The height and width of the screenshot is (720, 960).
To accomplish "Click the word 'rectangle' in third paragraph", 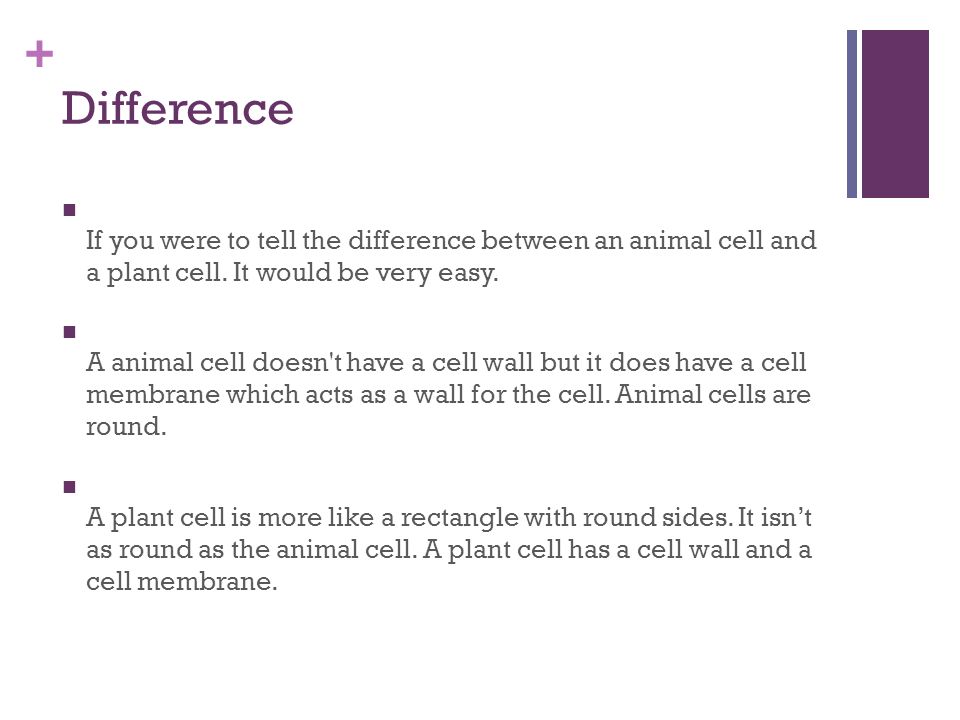I will pos(459,519).
